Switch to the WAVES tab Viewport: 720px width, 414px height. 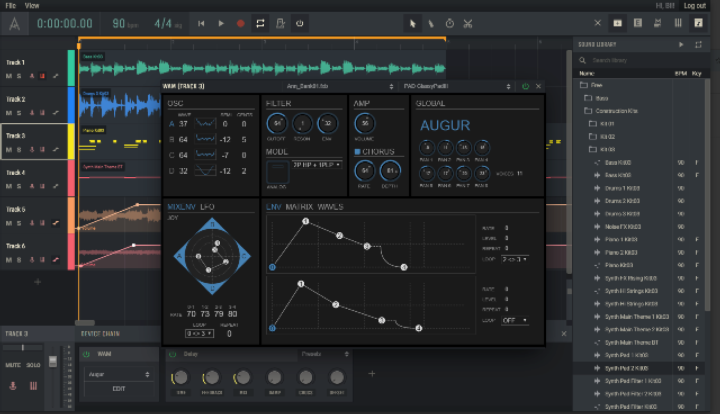pos(330,207)
